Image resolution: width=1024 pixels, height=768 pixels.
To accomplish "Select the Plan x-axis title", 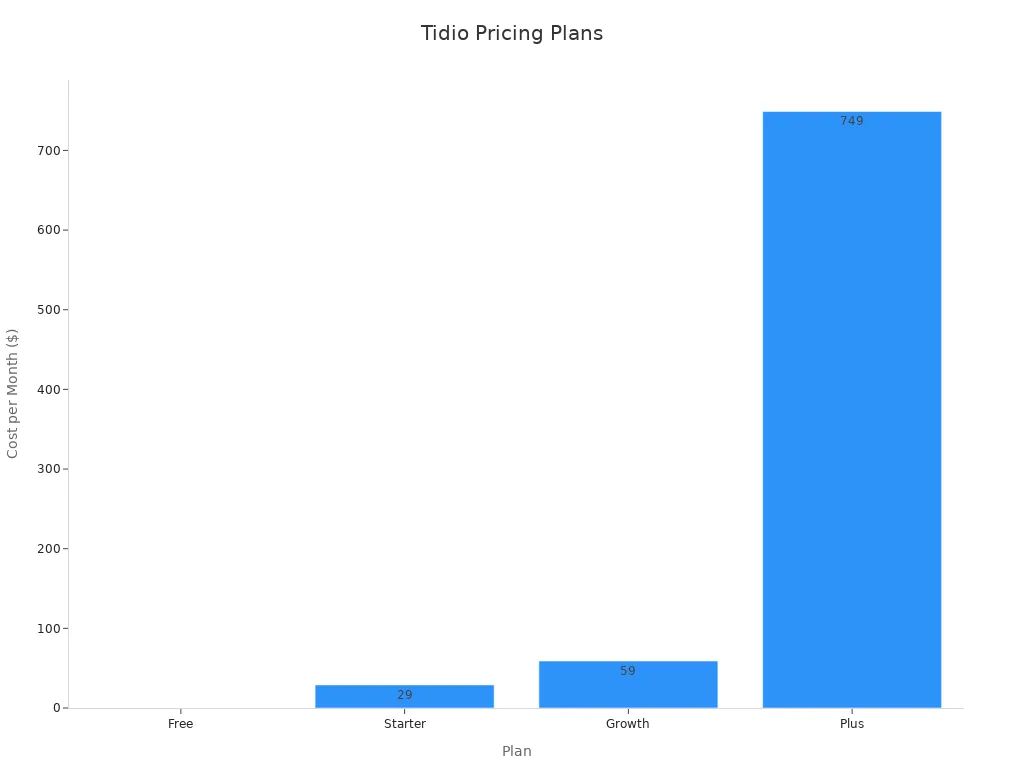I will 516,751.
